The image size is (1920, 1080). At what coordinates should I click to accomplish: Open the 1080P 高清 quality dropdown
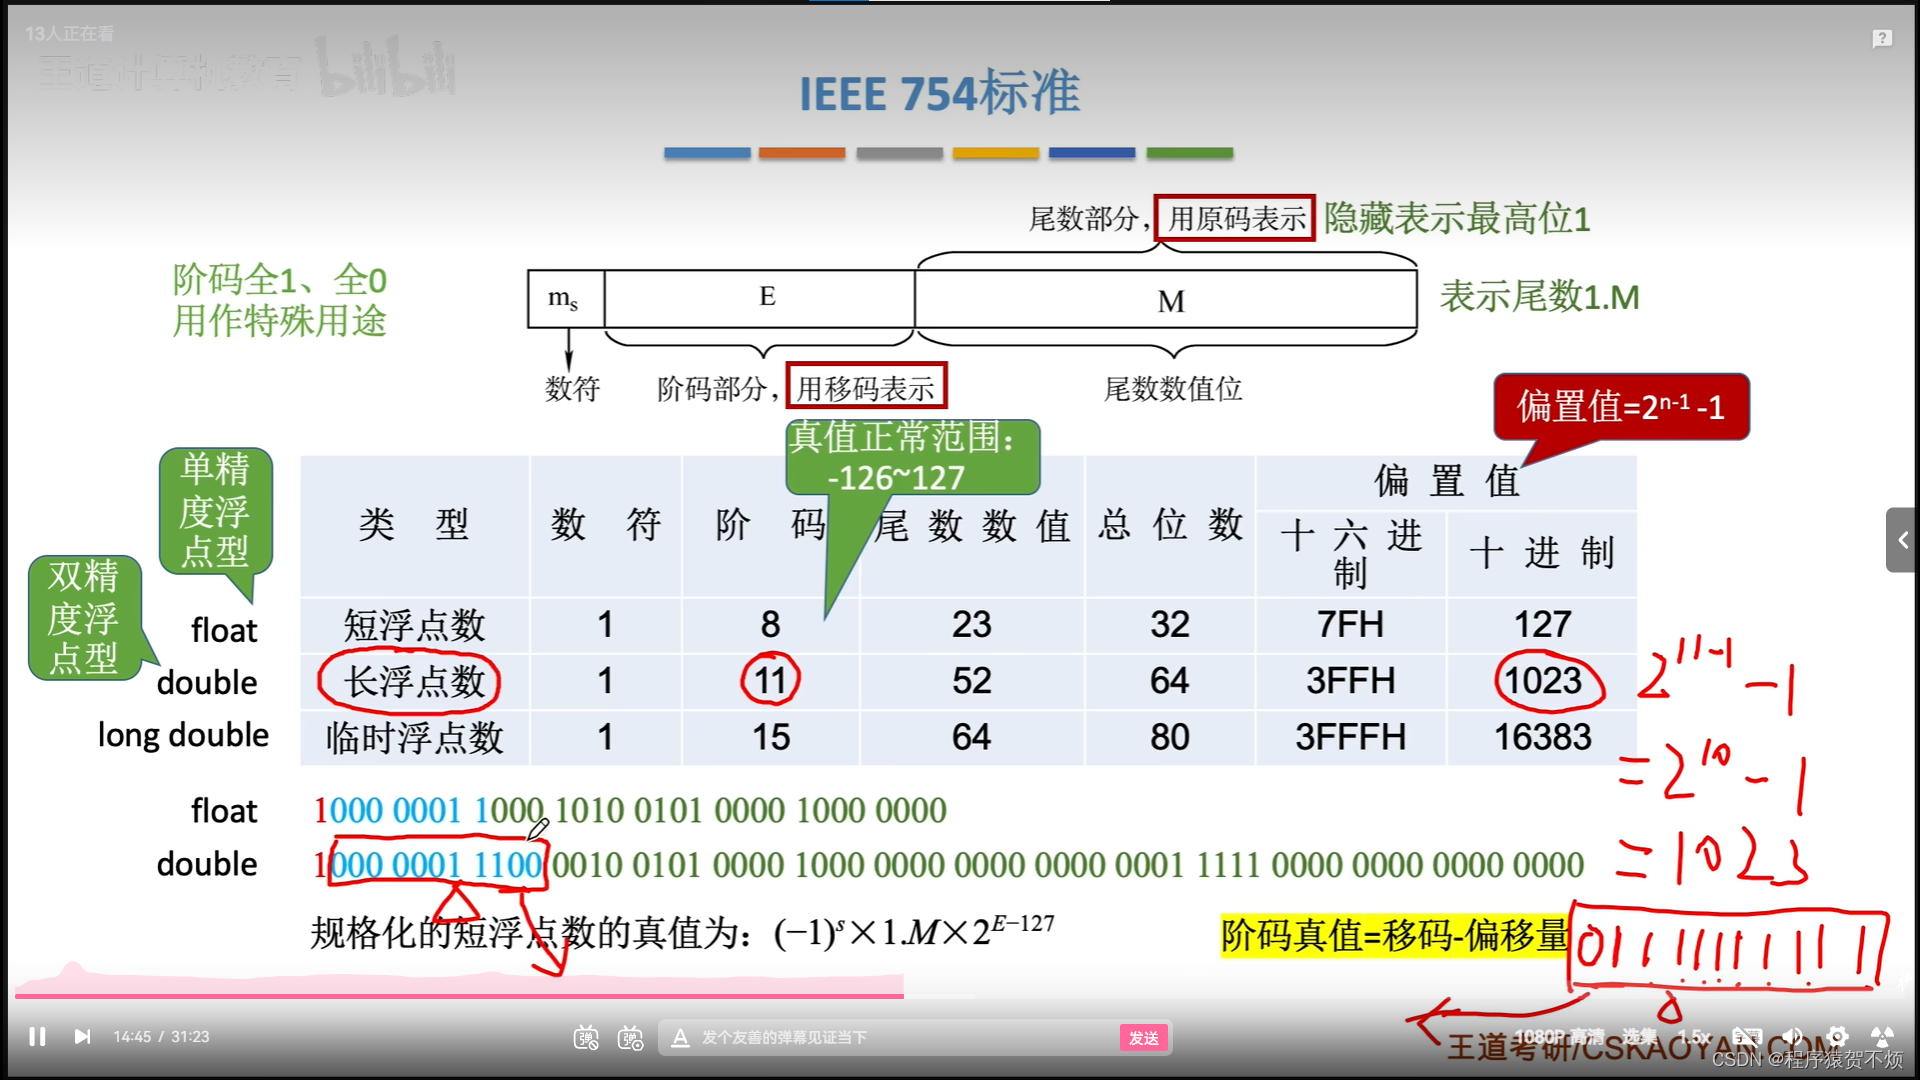click(x=1558, y=1037)
